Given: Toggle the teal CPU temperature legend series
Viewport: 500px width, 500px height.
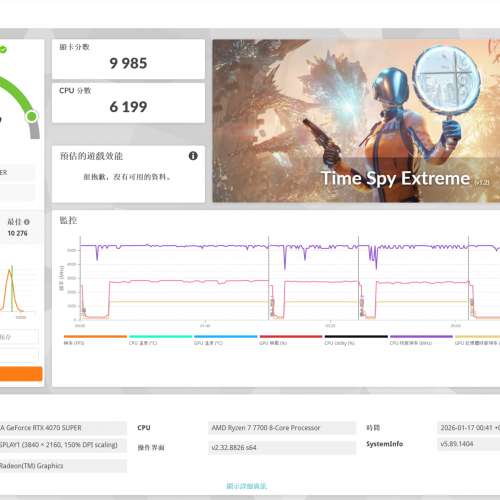Looking at the screenshot, I should [160, 340].
